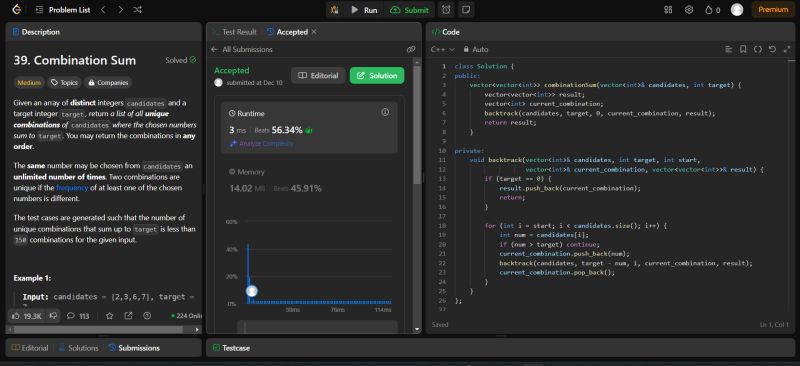Open the Runtime info icon

(385, 112)
